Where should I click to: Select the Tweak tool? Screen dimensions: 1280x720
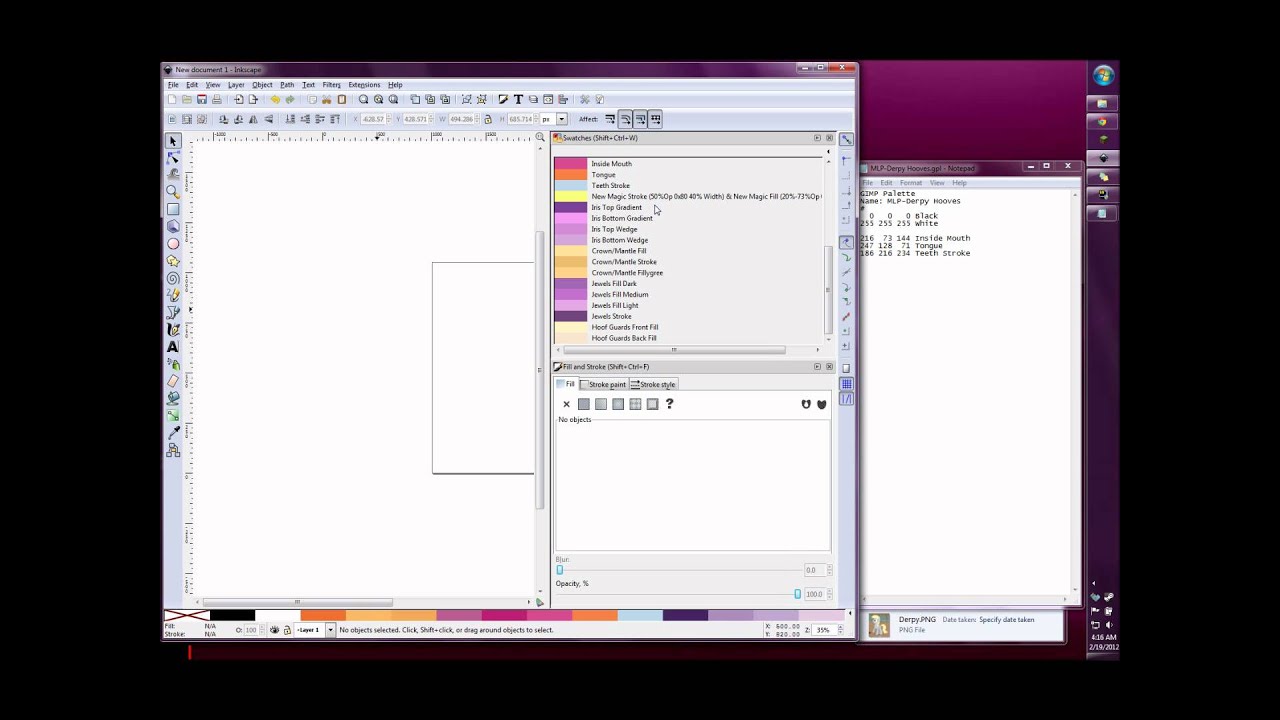point(173,175)
